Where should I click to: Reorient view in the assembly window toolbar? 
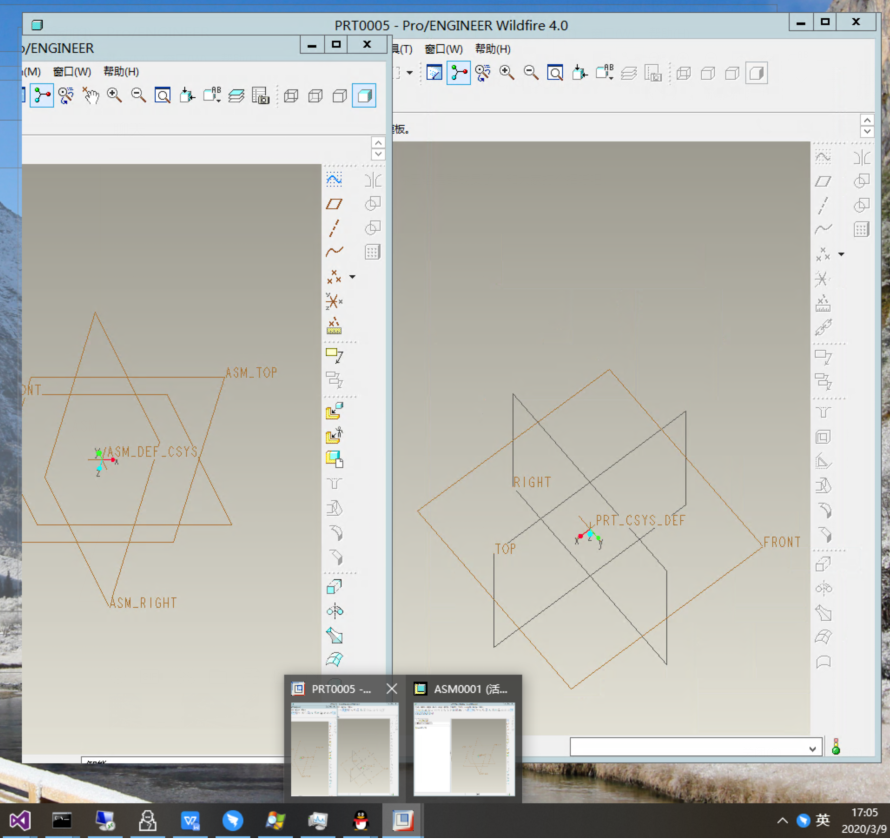pyautogui.click(x=187, y=95)
